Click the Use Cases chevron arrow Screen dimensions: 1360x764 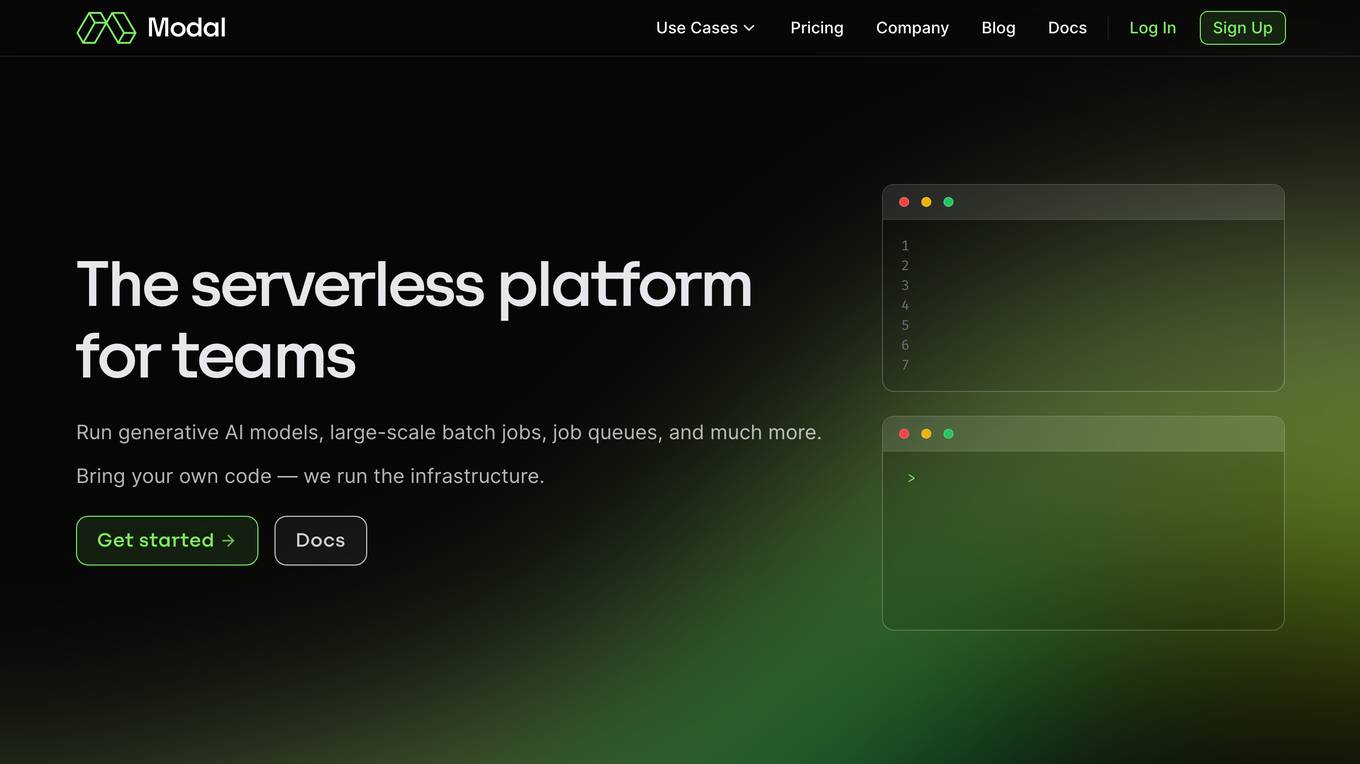pyautogui.click(x=749, y=28)
